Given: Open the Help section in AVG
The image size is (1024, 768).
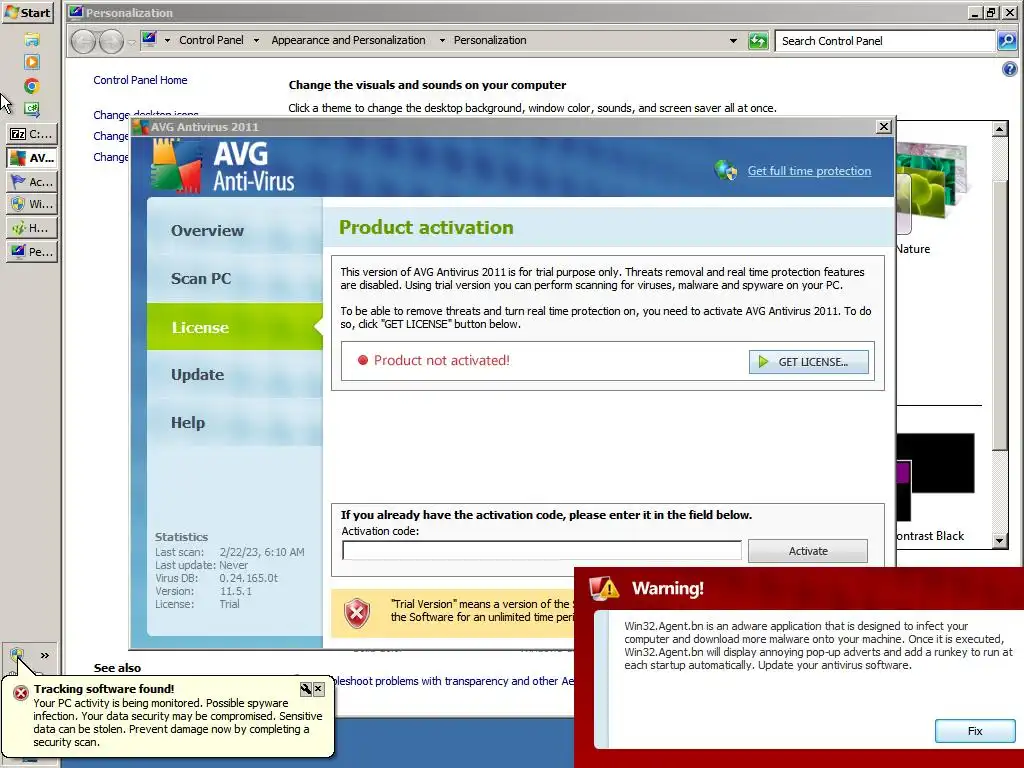Looking at the screenshot, I should (x=234, y=423).
